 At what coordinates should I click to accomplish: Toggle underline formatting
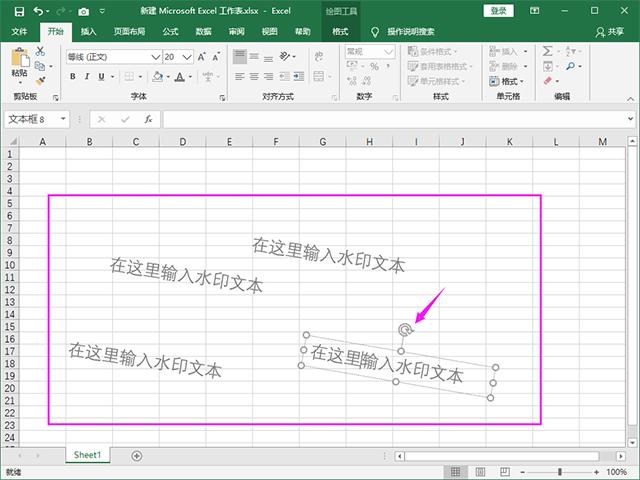pos(101,76)
